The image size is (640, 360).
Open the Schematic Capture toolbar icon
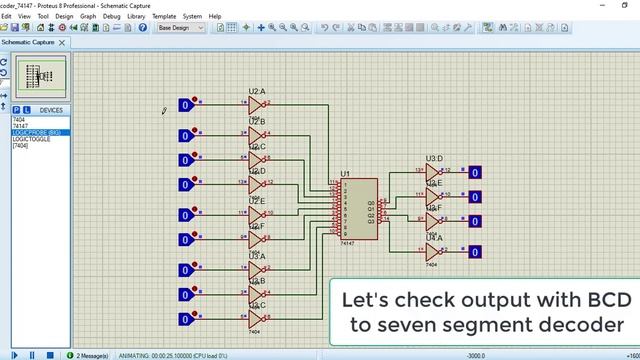pyautogui.click(x=51, y=27)
